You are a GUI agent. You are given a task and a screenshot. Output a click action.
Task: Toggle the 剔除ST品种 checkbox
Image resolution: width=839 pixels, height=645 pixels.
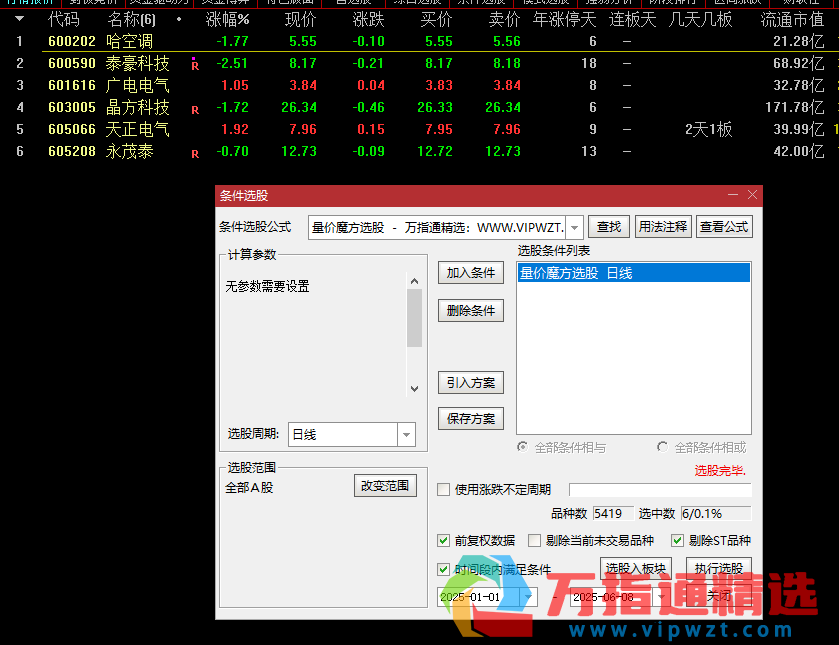point(677,540)
